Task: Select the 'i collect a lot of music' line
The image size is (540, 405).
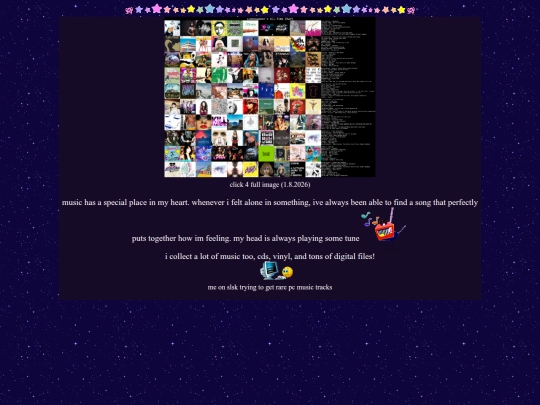Action: (270, 256)
